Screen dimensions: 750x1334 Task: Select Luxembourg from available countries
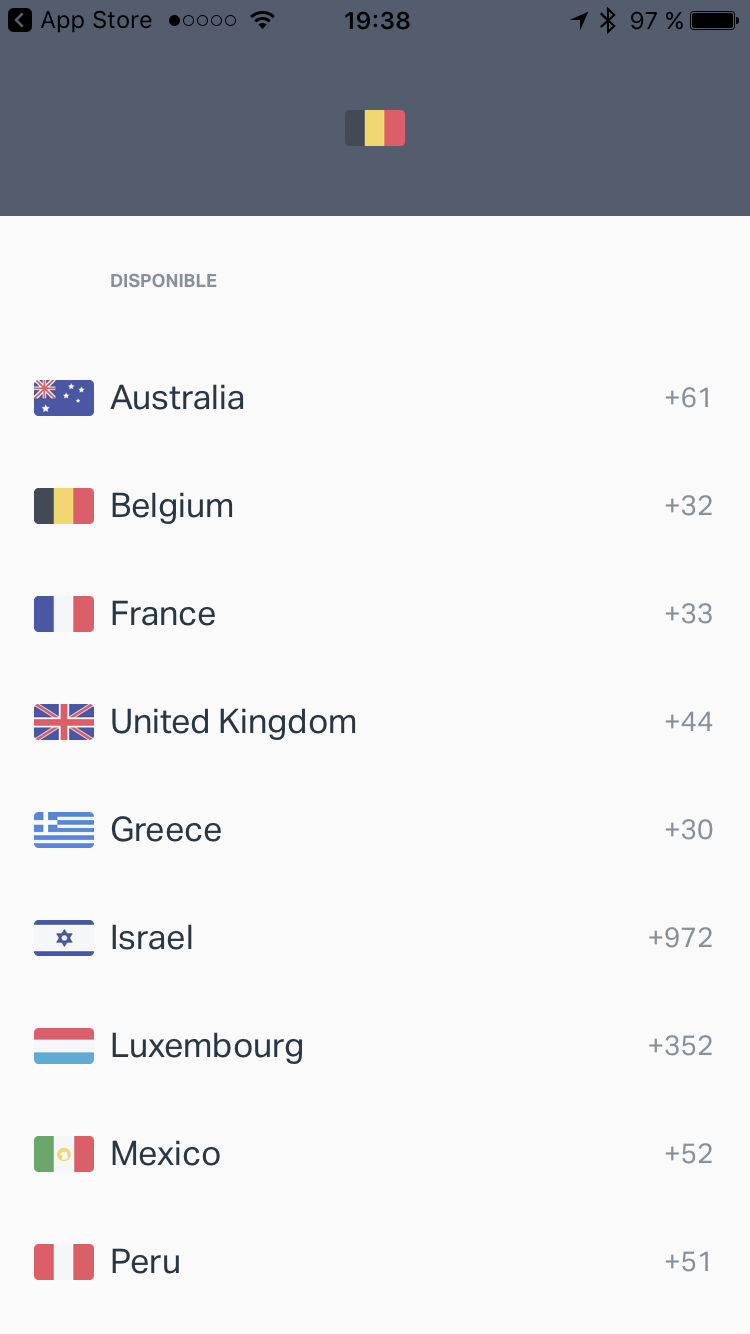207,1046
